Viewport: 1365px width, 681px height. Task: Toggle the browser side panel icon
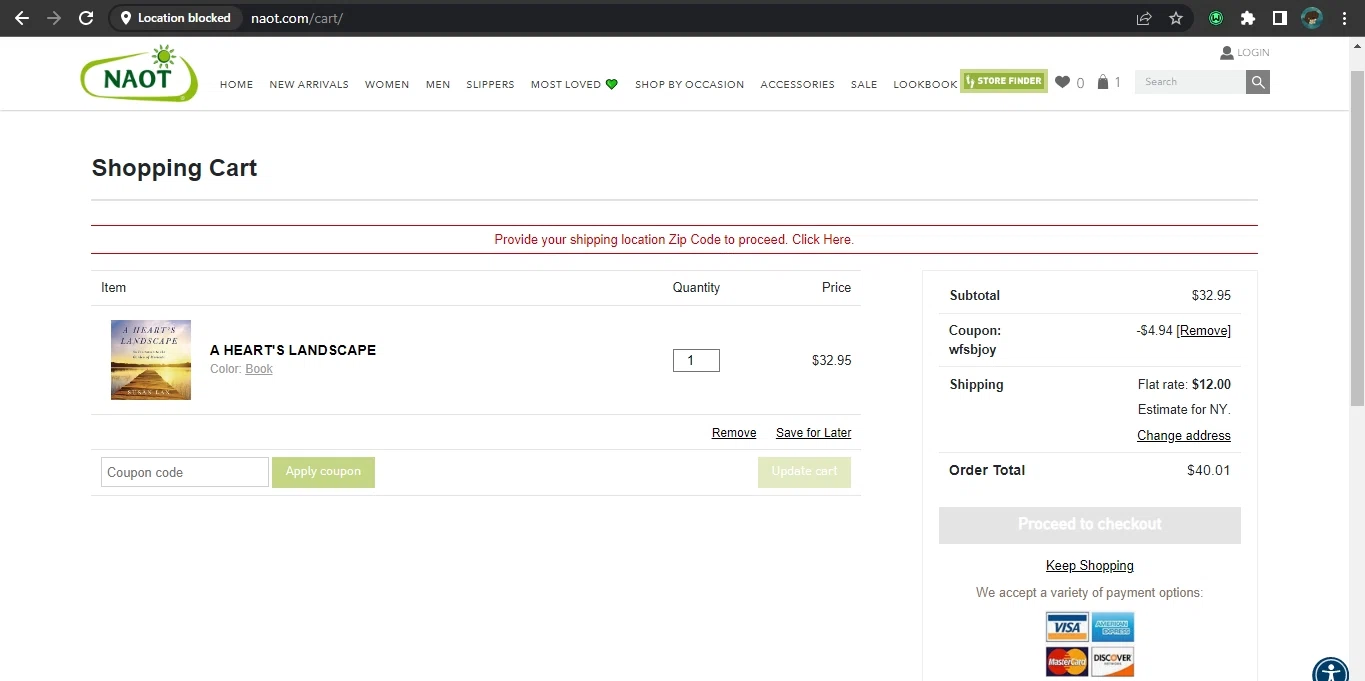tap(1279, 18)
